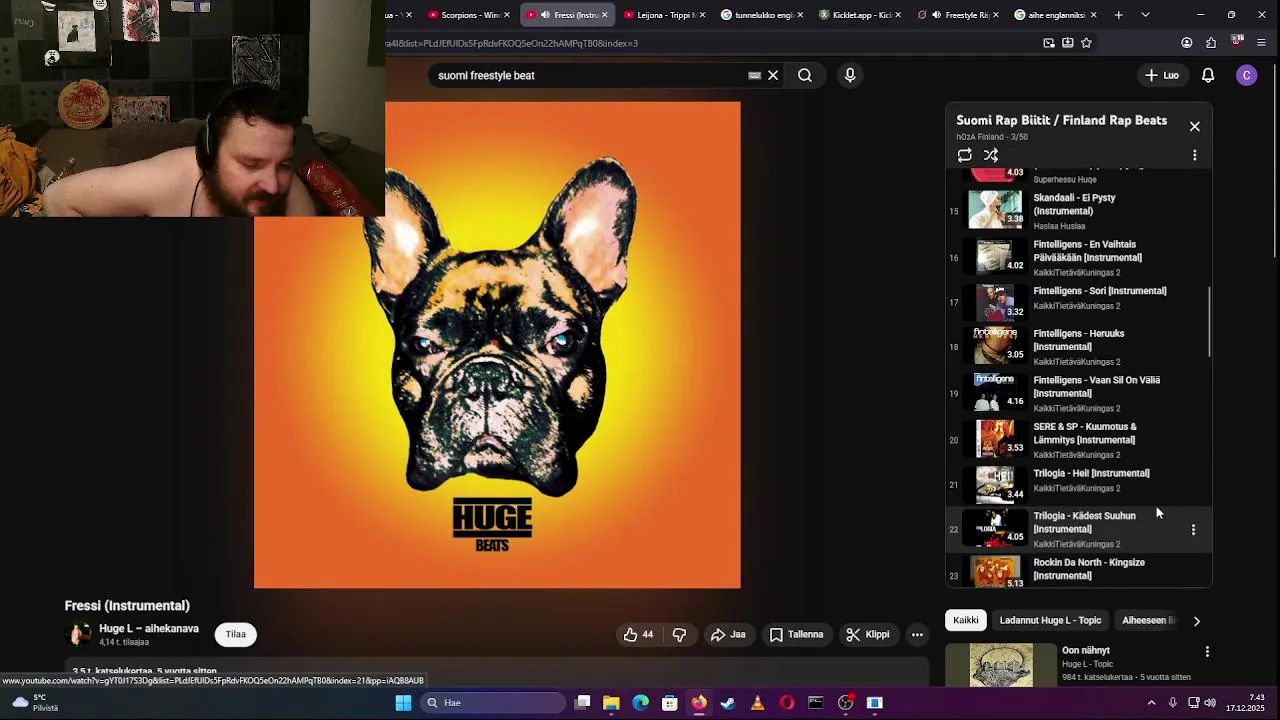Toggle playlist shuffle
This screenshot has height=720, width=1280.
pos(991,155)
